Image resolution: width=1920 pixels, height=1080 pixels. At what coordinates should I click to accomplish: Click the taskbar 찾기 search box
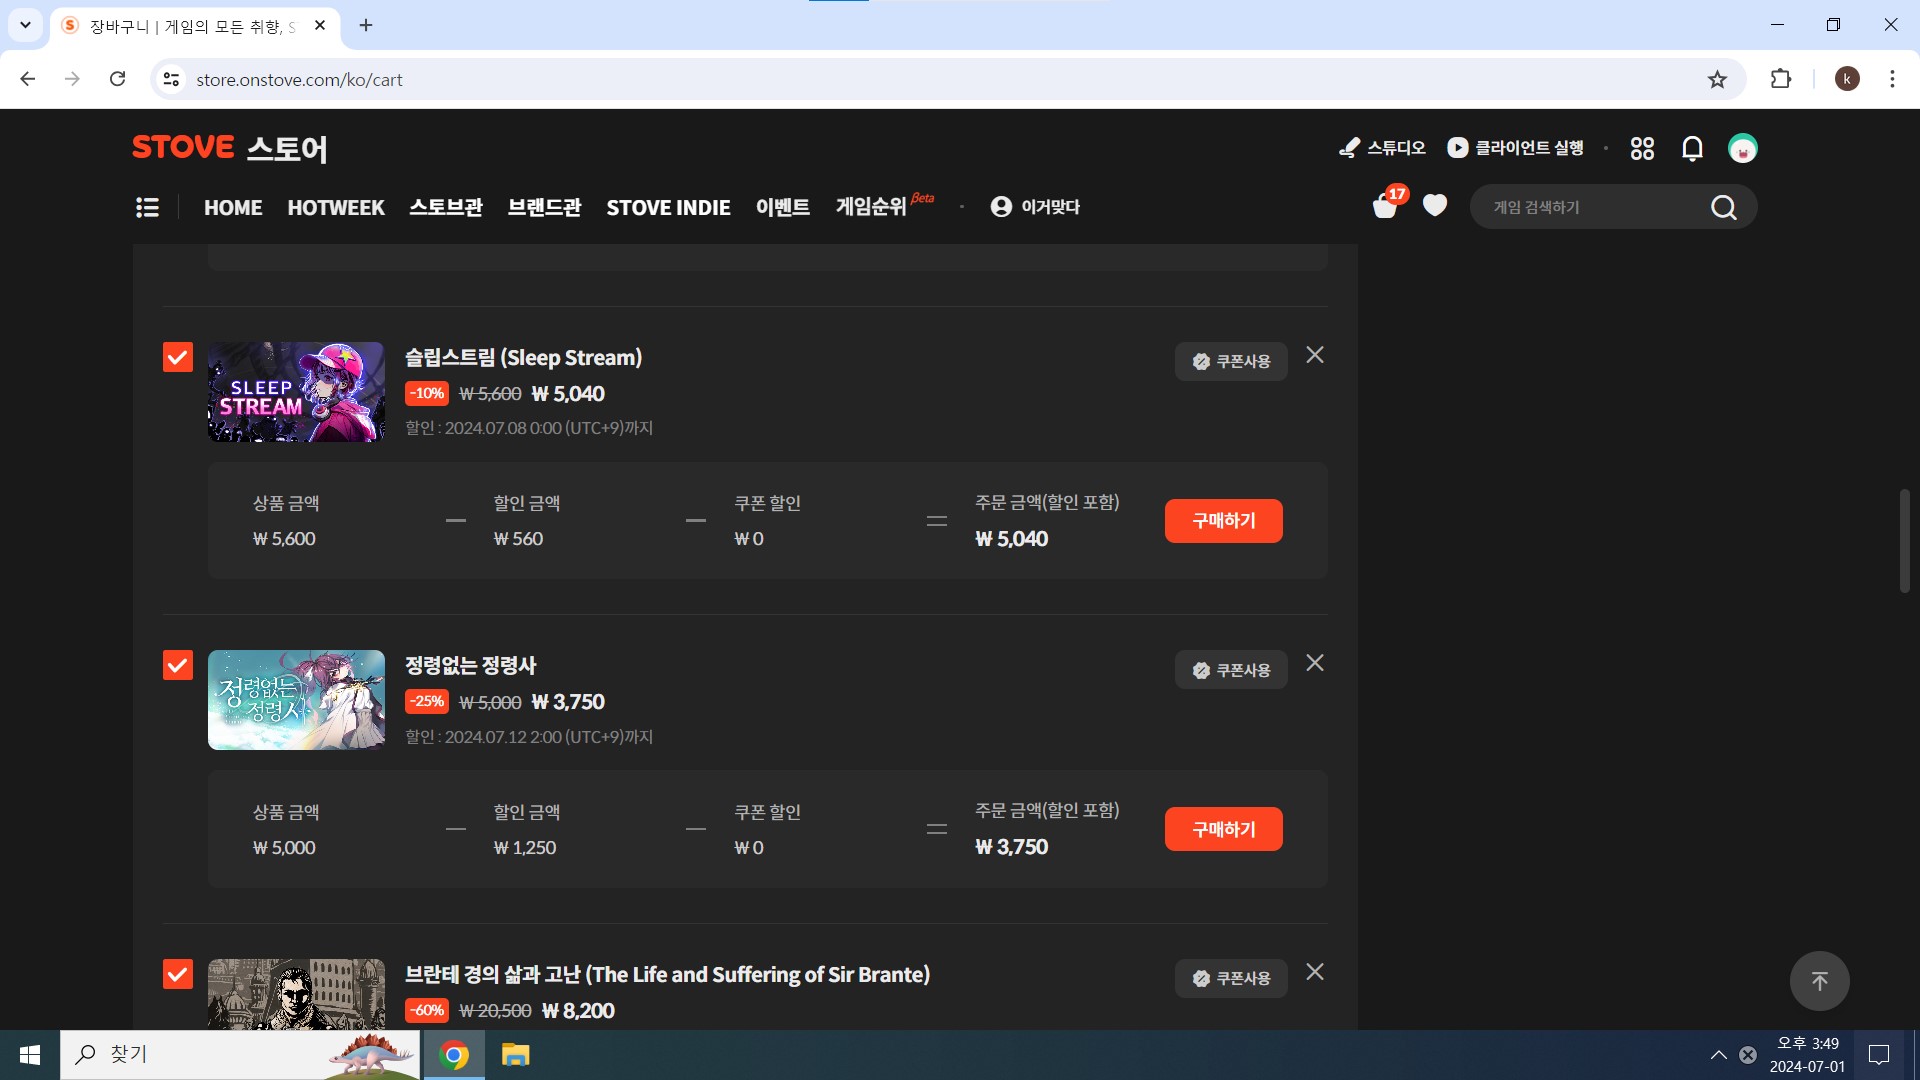point(240,1055)
